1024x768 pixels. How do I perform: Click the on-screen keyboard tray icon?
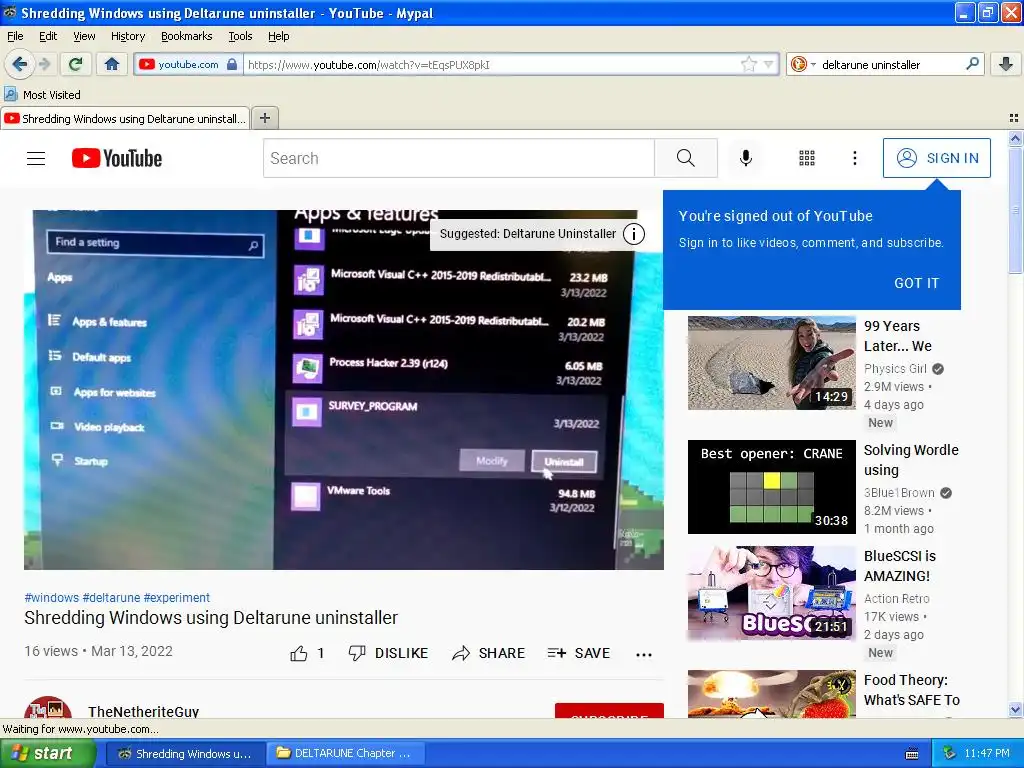pos(912,754)
